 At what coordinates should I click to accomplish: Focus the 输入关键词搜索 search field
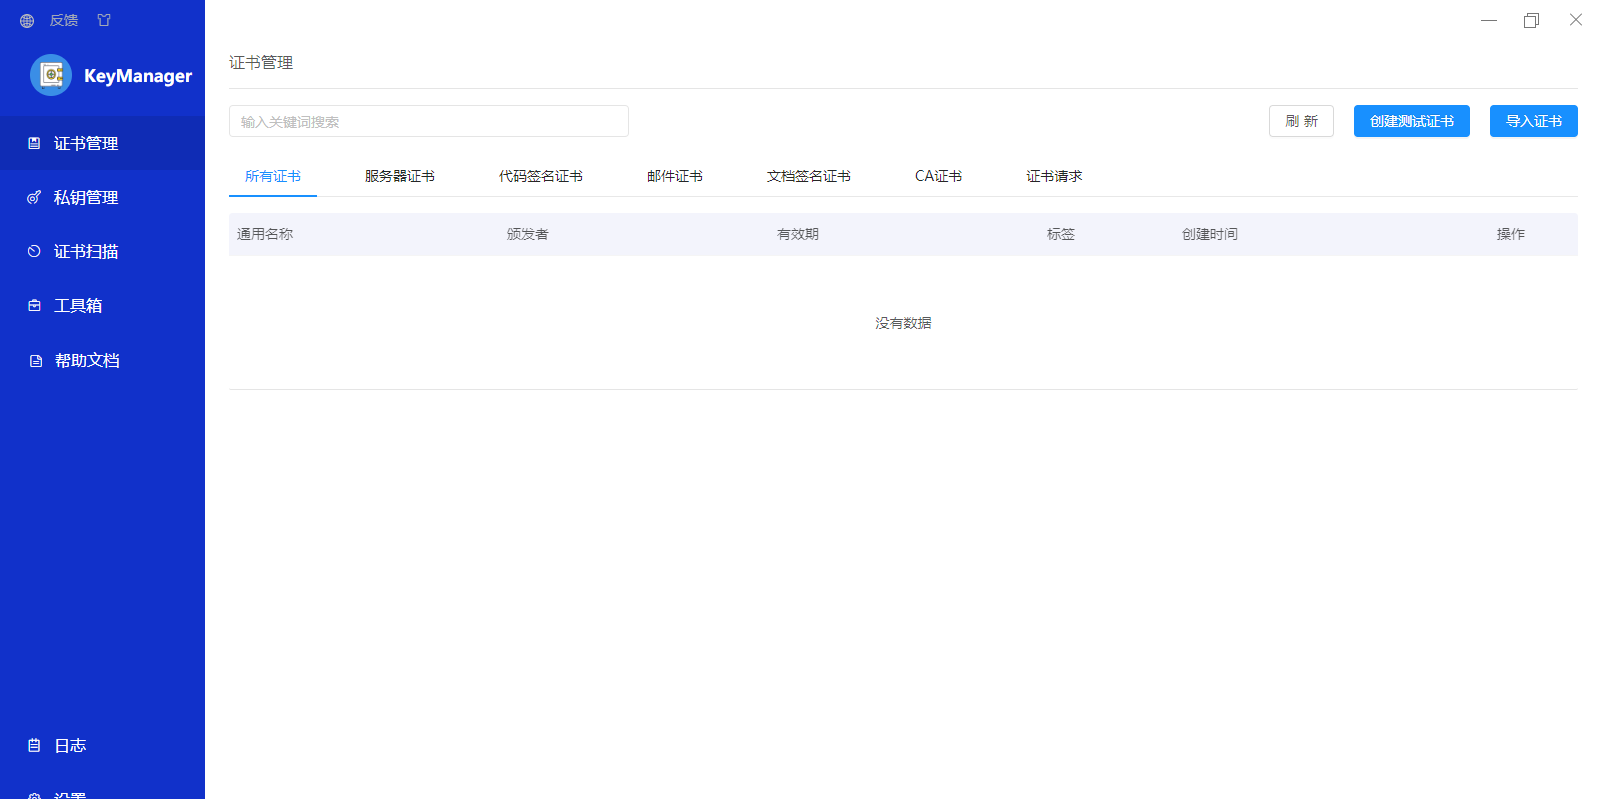(429, 121)
